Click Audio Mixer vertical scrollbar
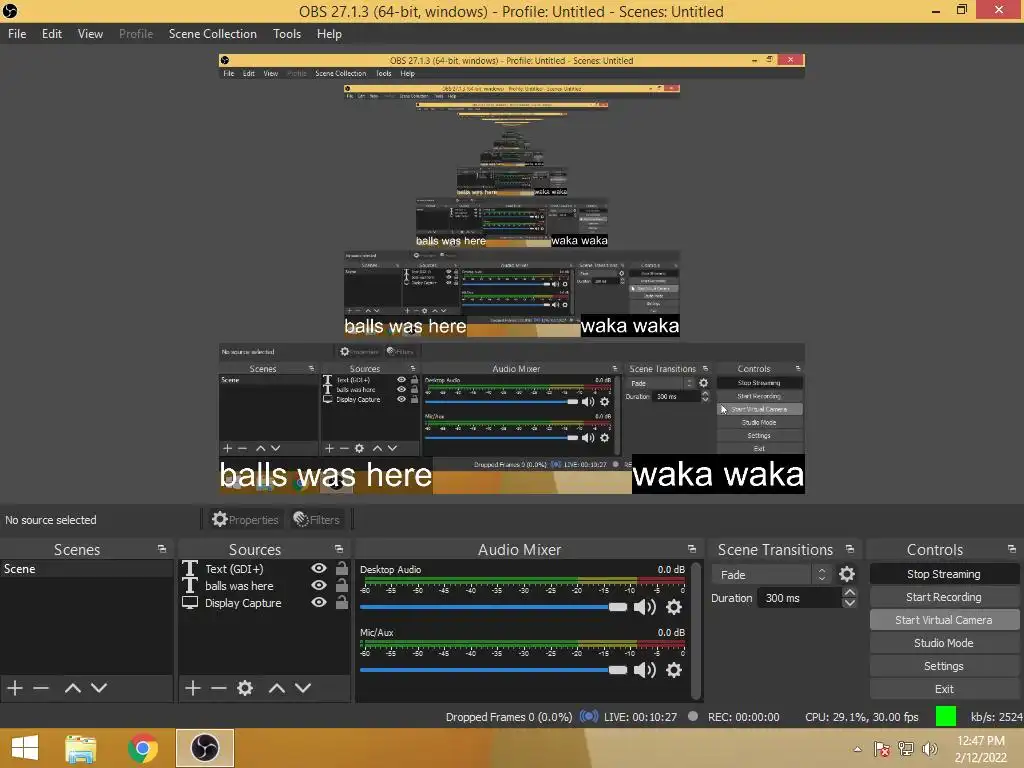The width and height of the screenshot is (1024, 768). tap(696, 630)
